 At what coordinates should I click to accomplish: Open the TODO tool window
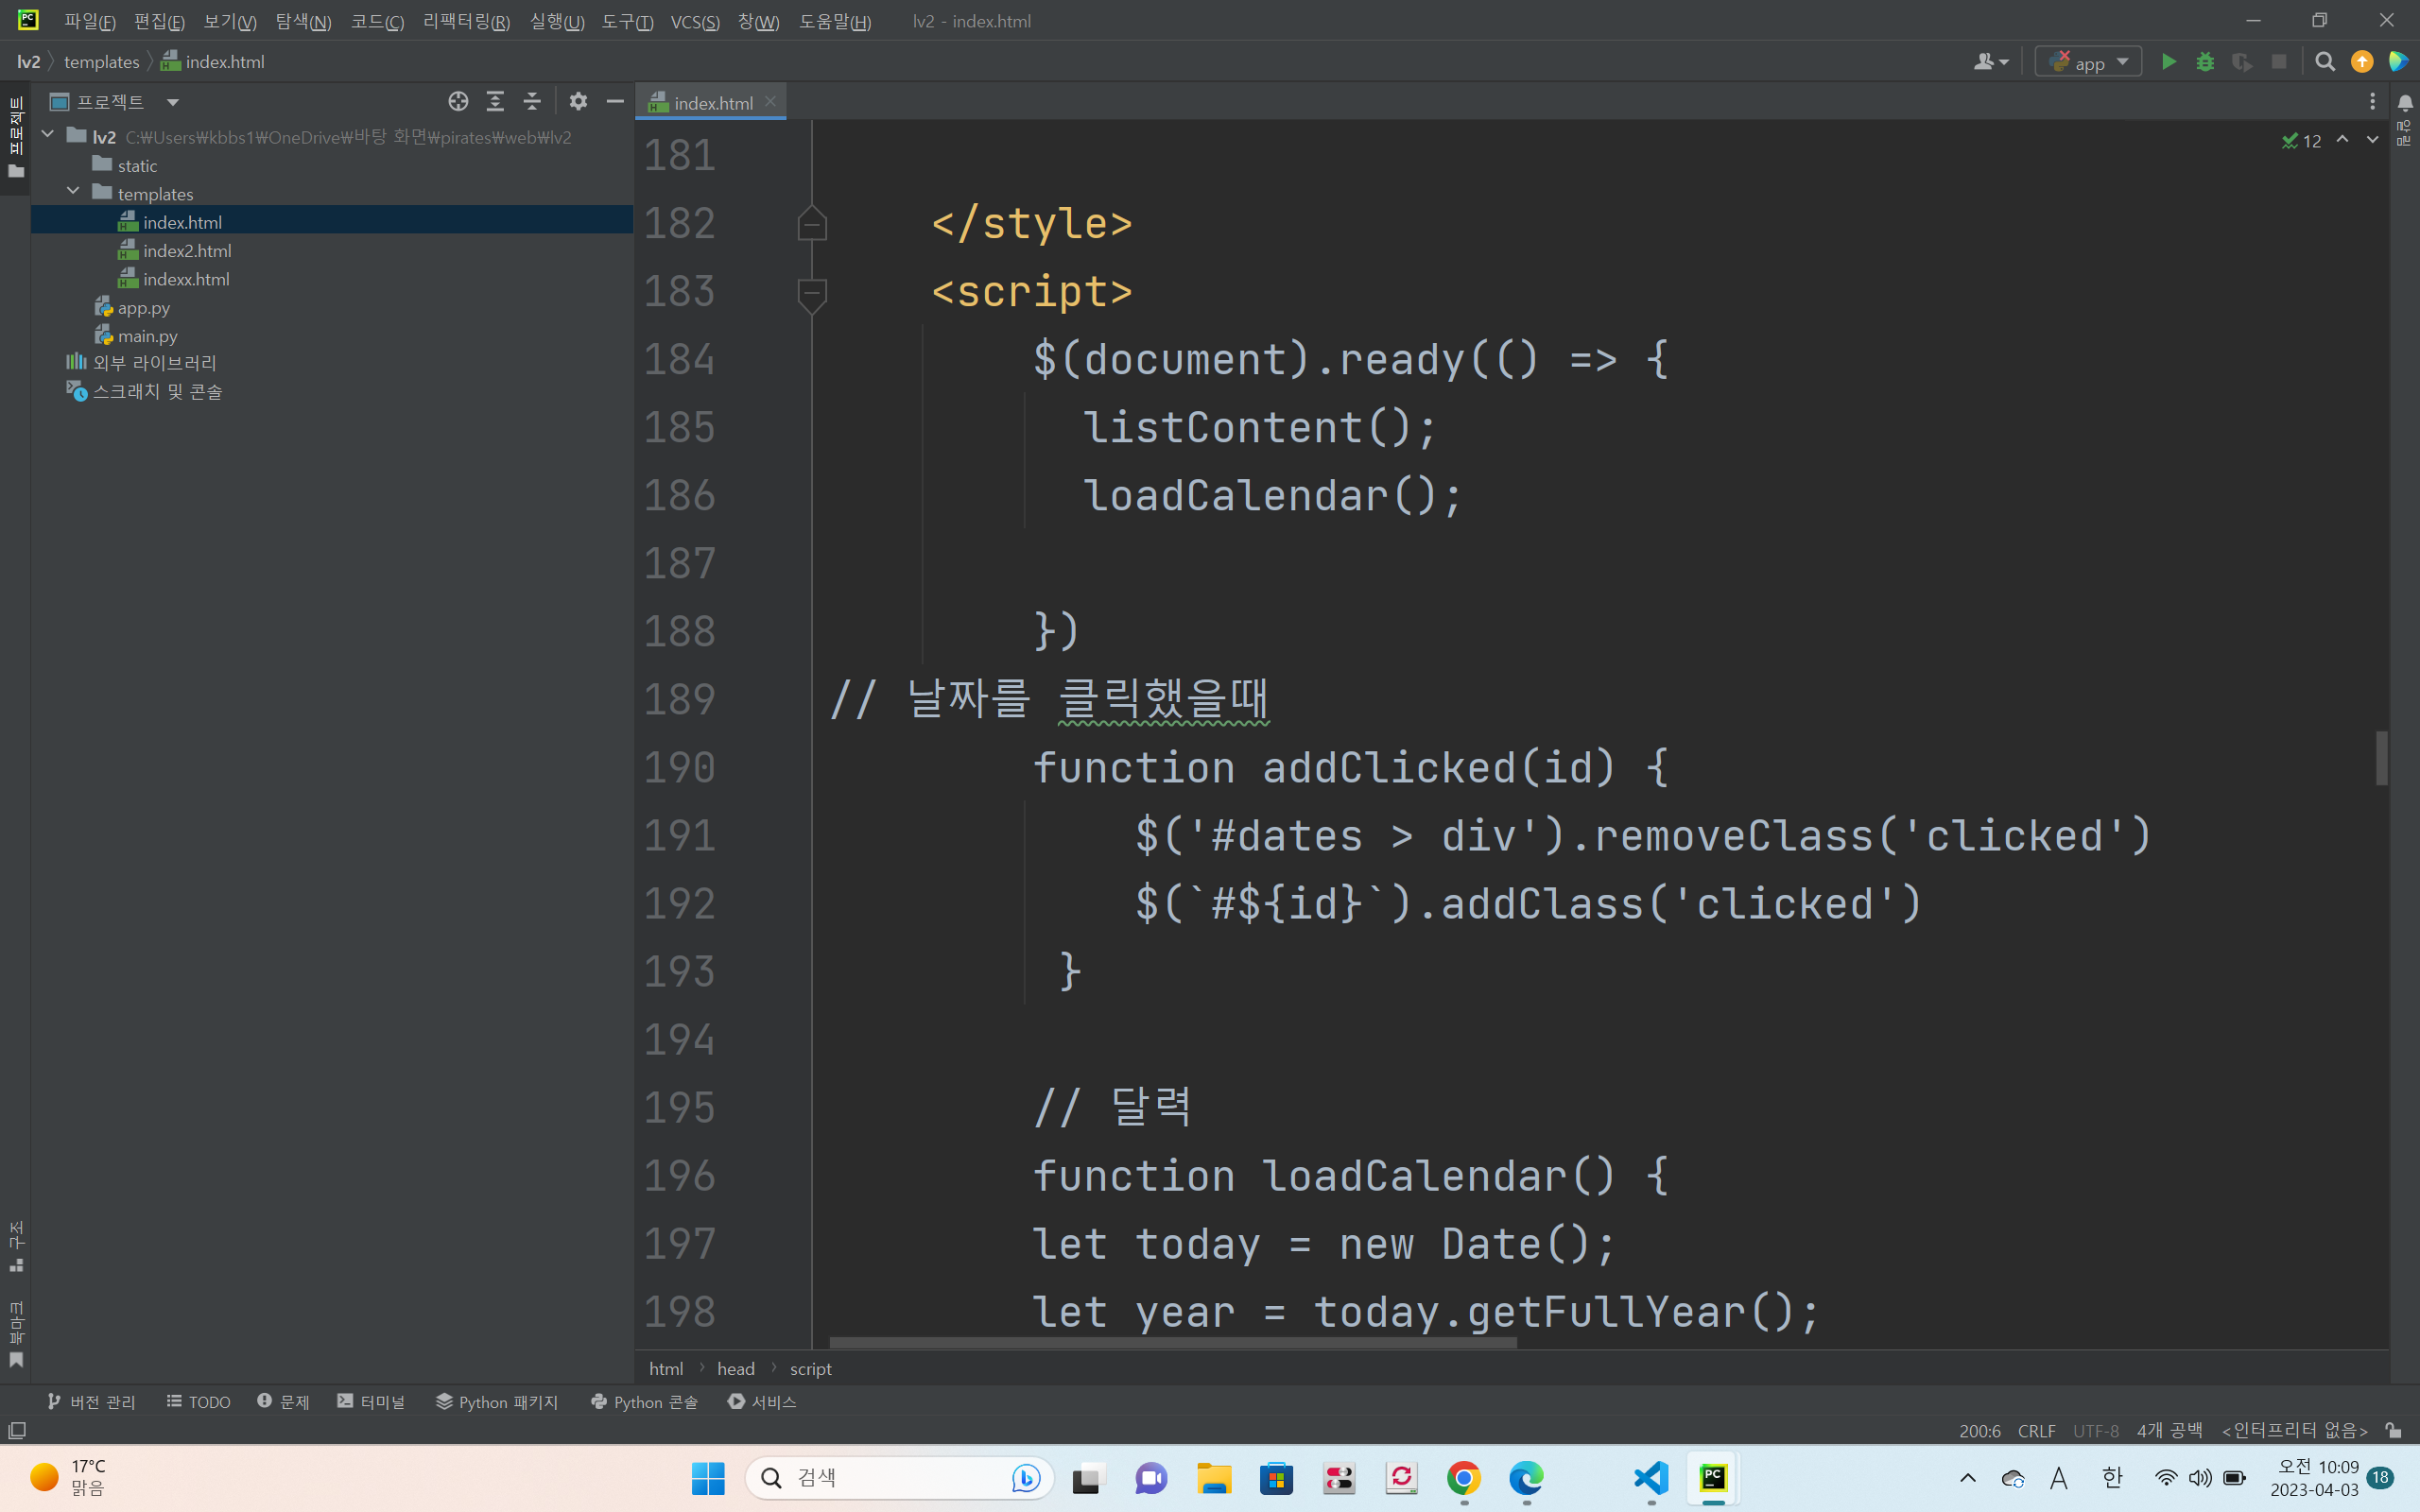pyautogui.click(x=198, y=1402)
